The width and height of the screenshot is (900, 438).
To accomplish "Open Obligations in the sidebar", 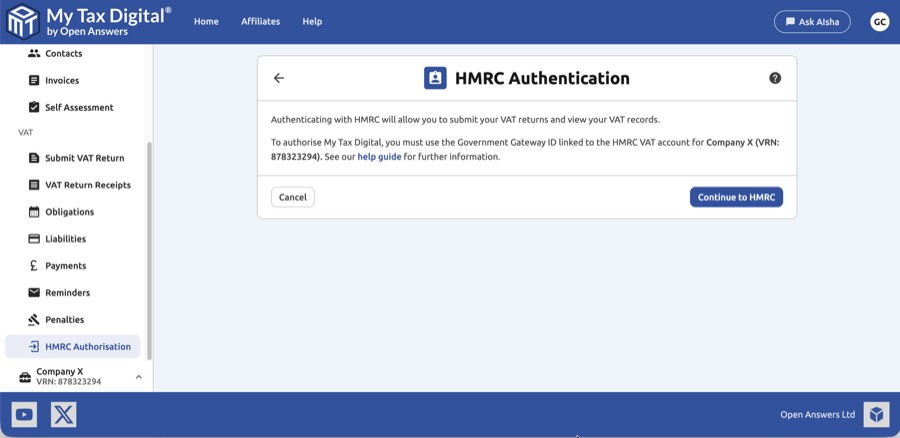I will (x=69, y=212).
